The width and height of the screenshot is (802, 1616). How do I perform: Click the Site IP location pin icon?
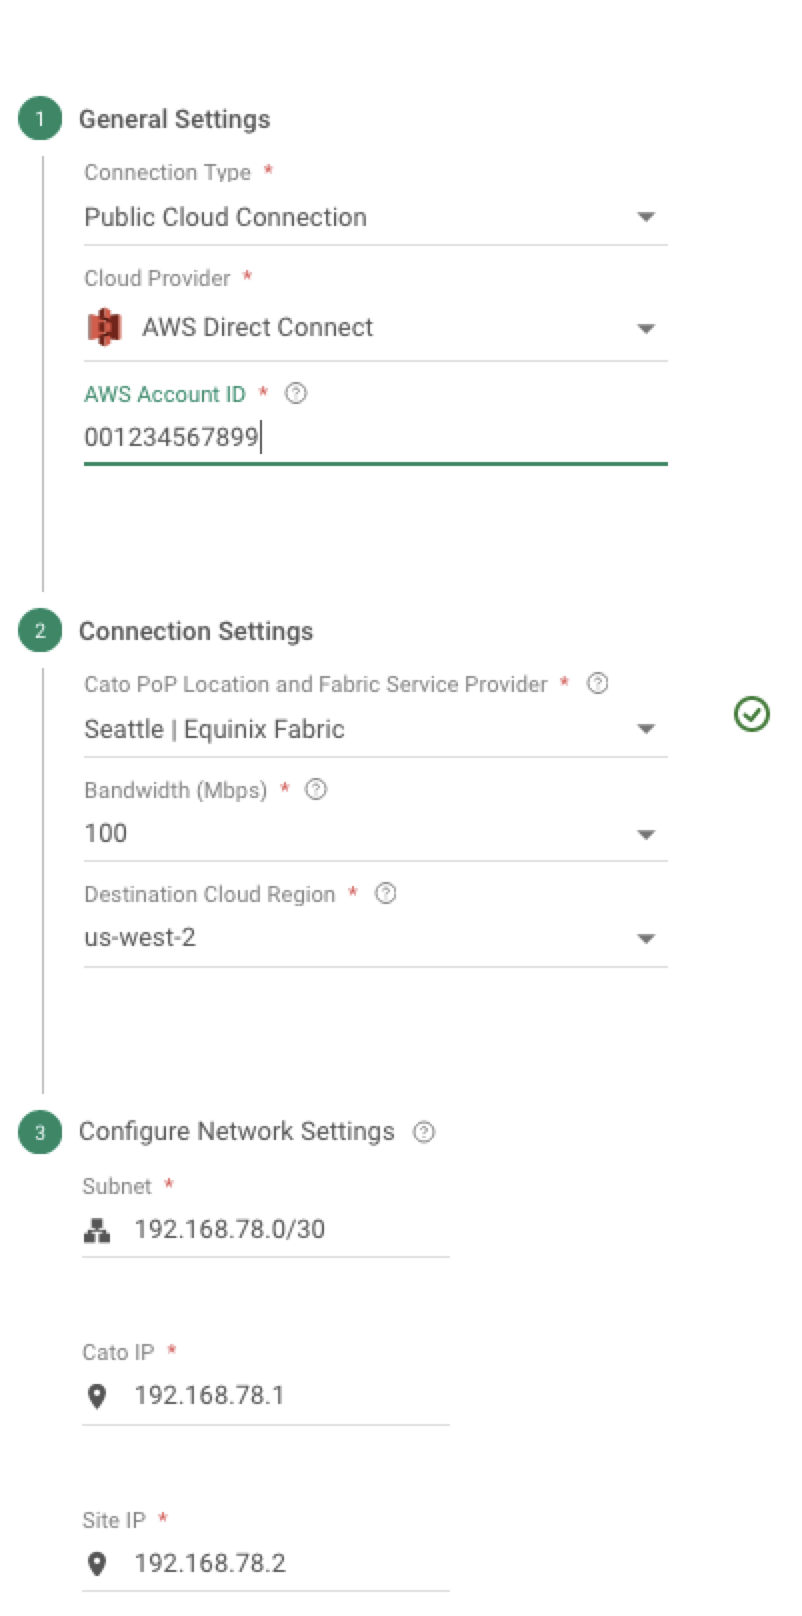[x=97, y=1564]
